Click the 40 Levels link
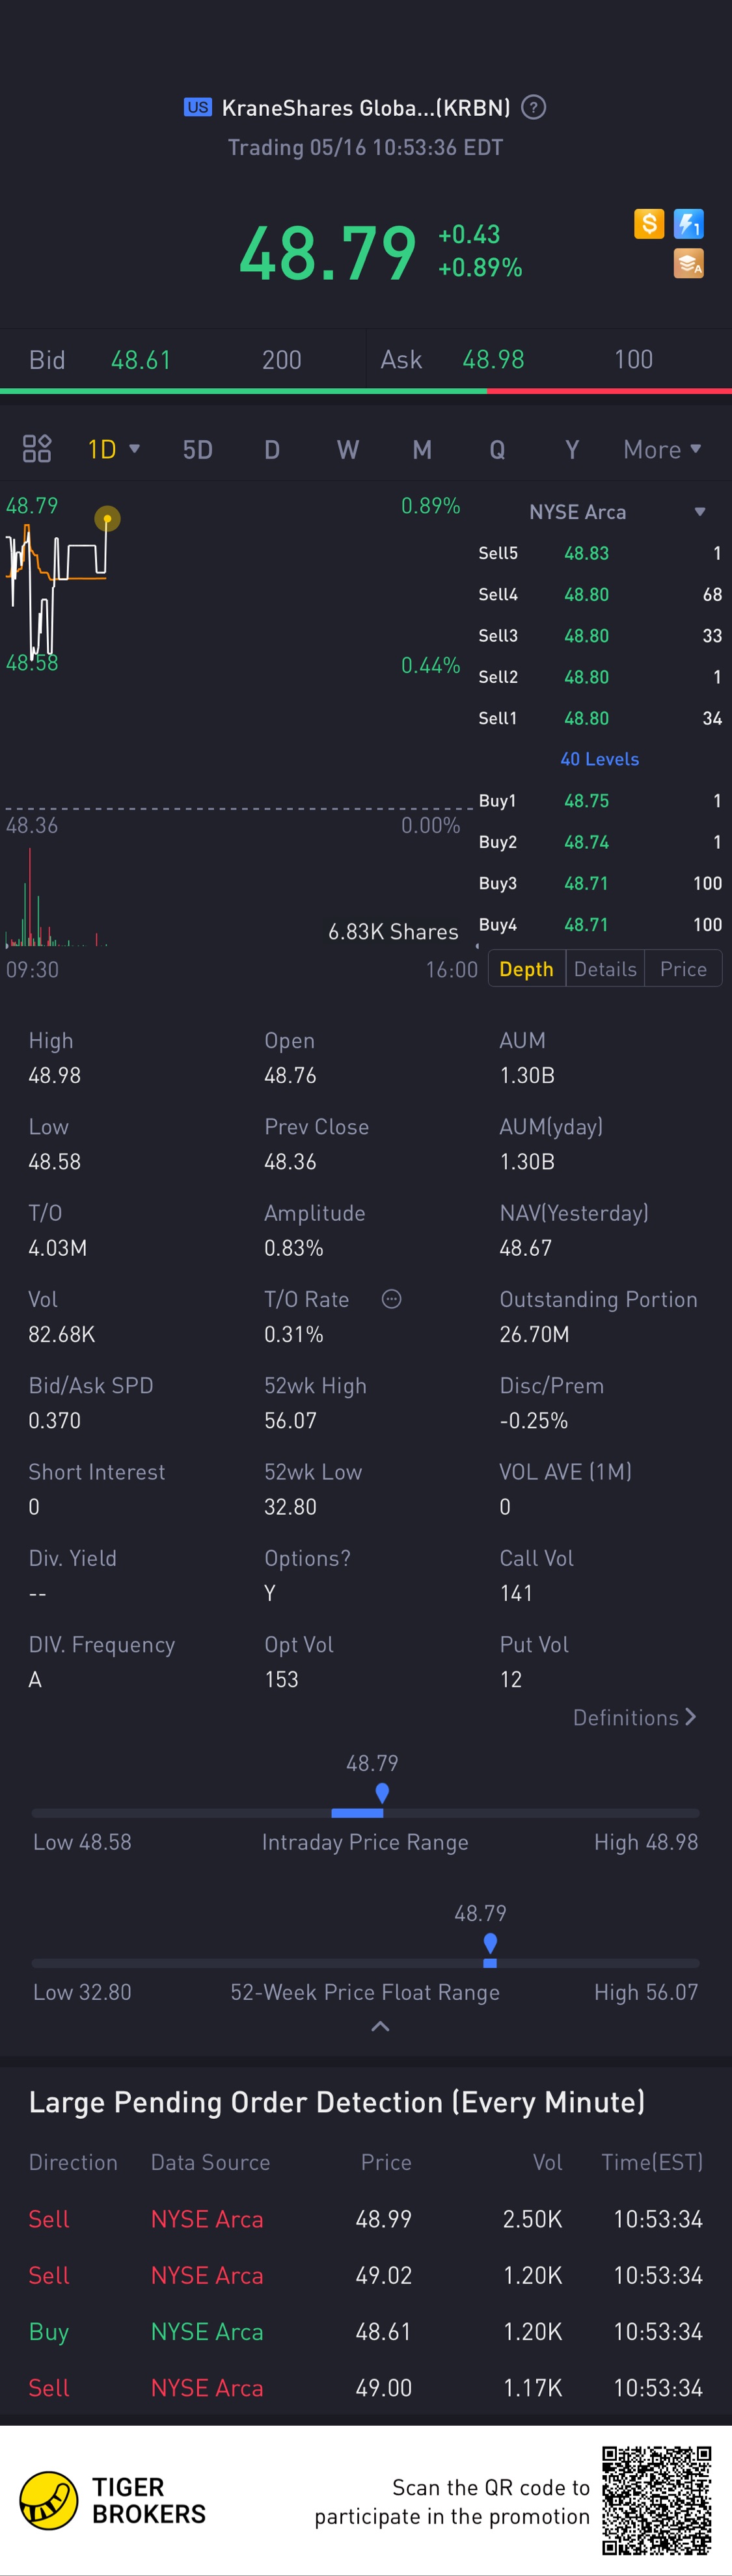This screenshot has width=732, height=2576. click(x=599, y=759)
